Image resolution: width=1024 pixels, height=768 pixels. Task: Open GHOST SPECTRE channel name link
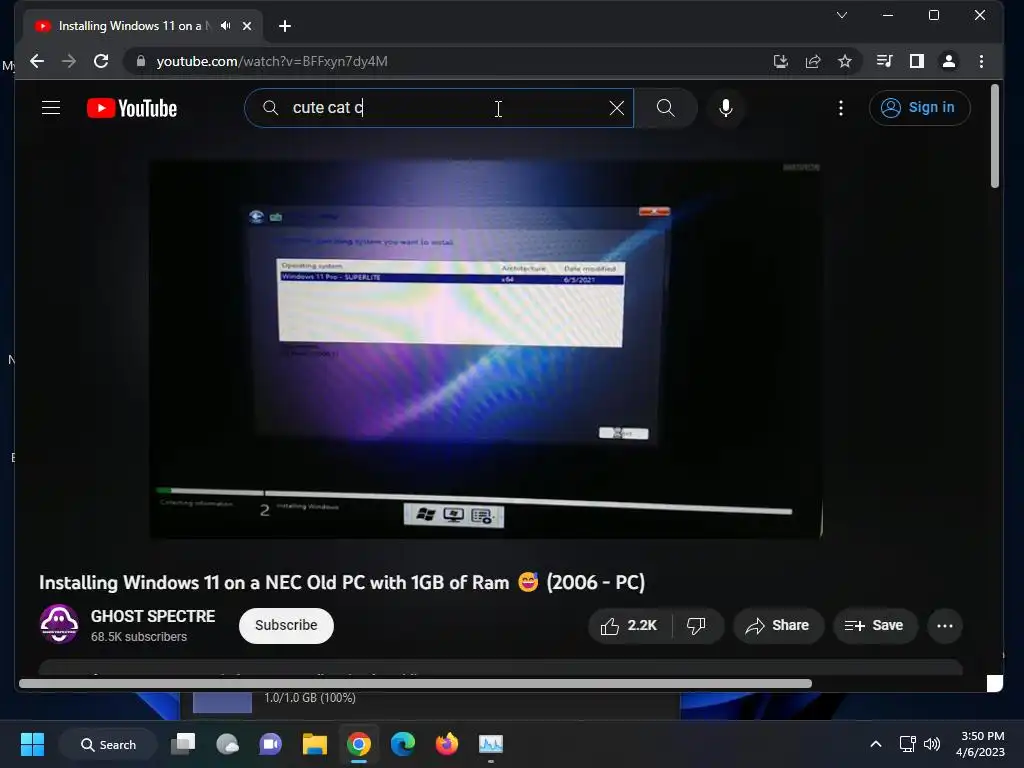pos(153,616)
